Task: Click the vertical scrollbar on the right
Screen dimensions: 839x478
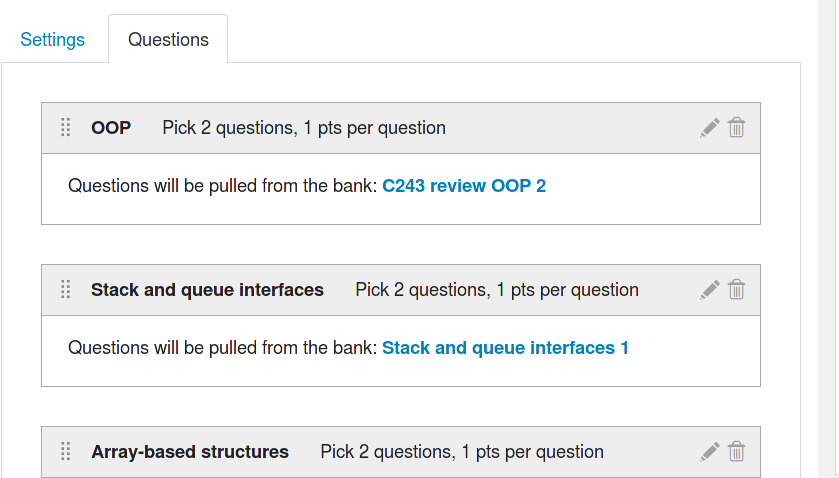Action: point(827,239)
